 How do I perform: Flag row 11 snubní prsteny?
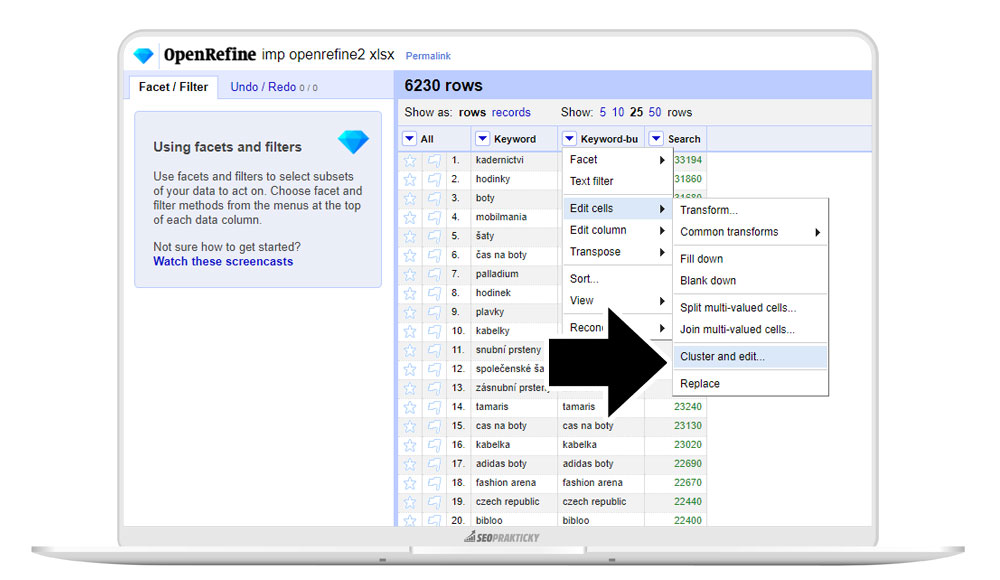pos(434,350)
